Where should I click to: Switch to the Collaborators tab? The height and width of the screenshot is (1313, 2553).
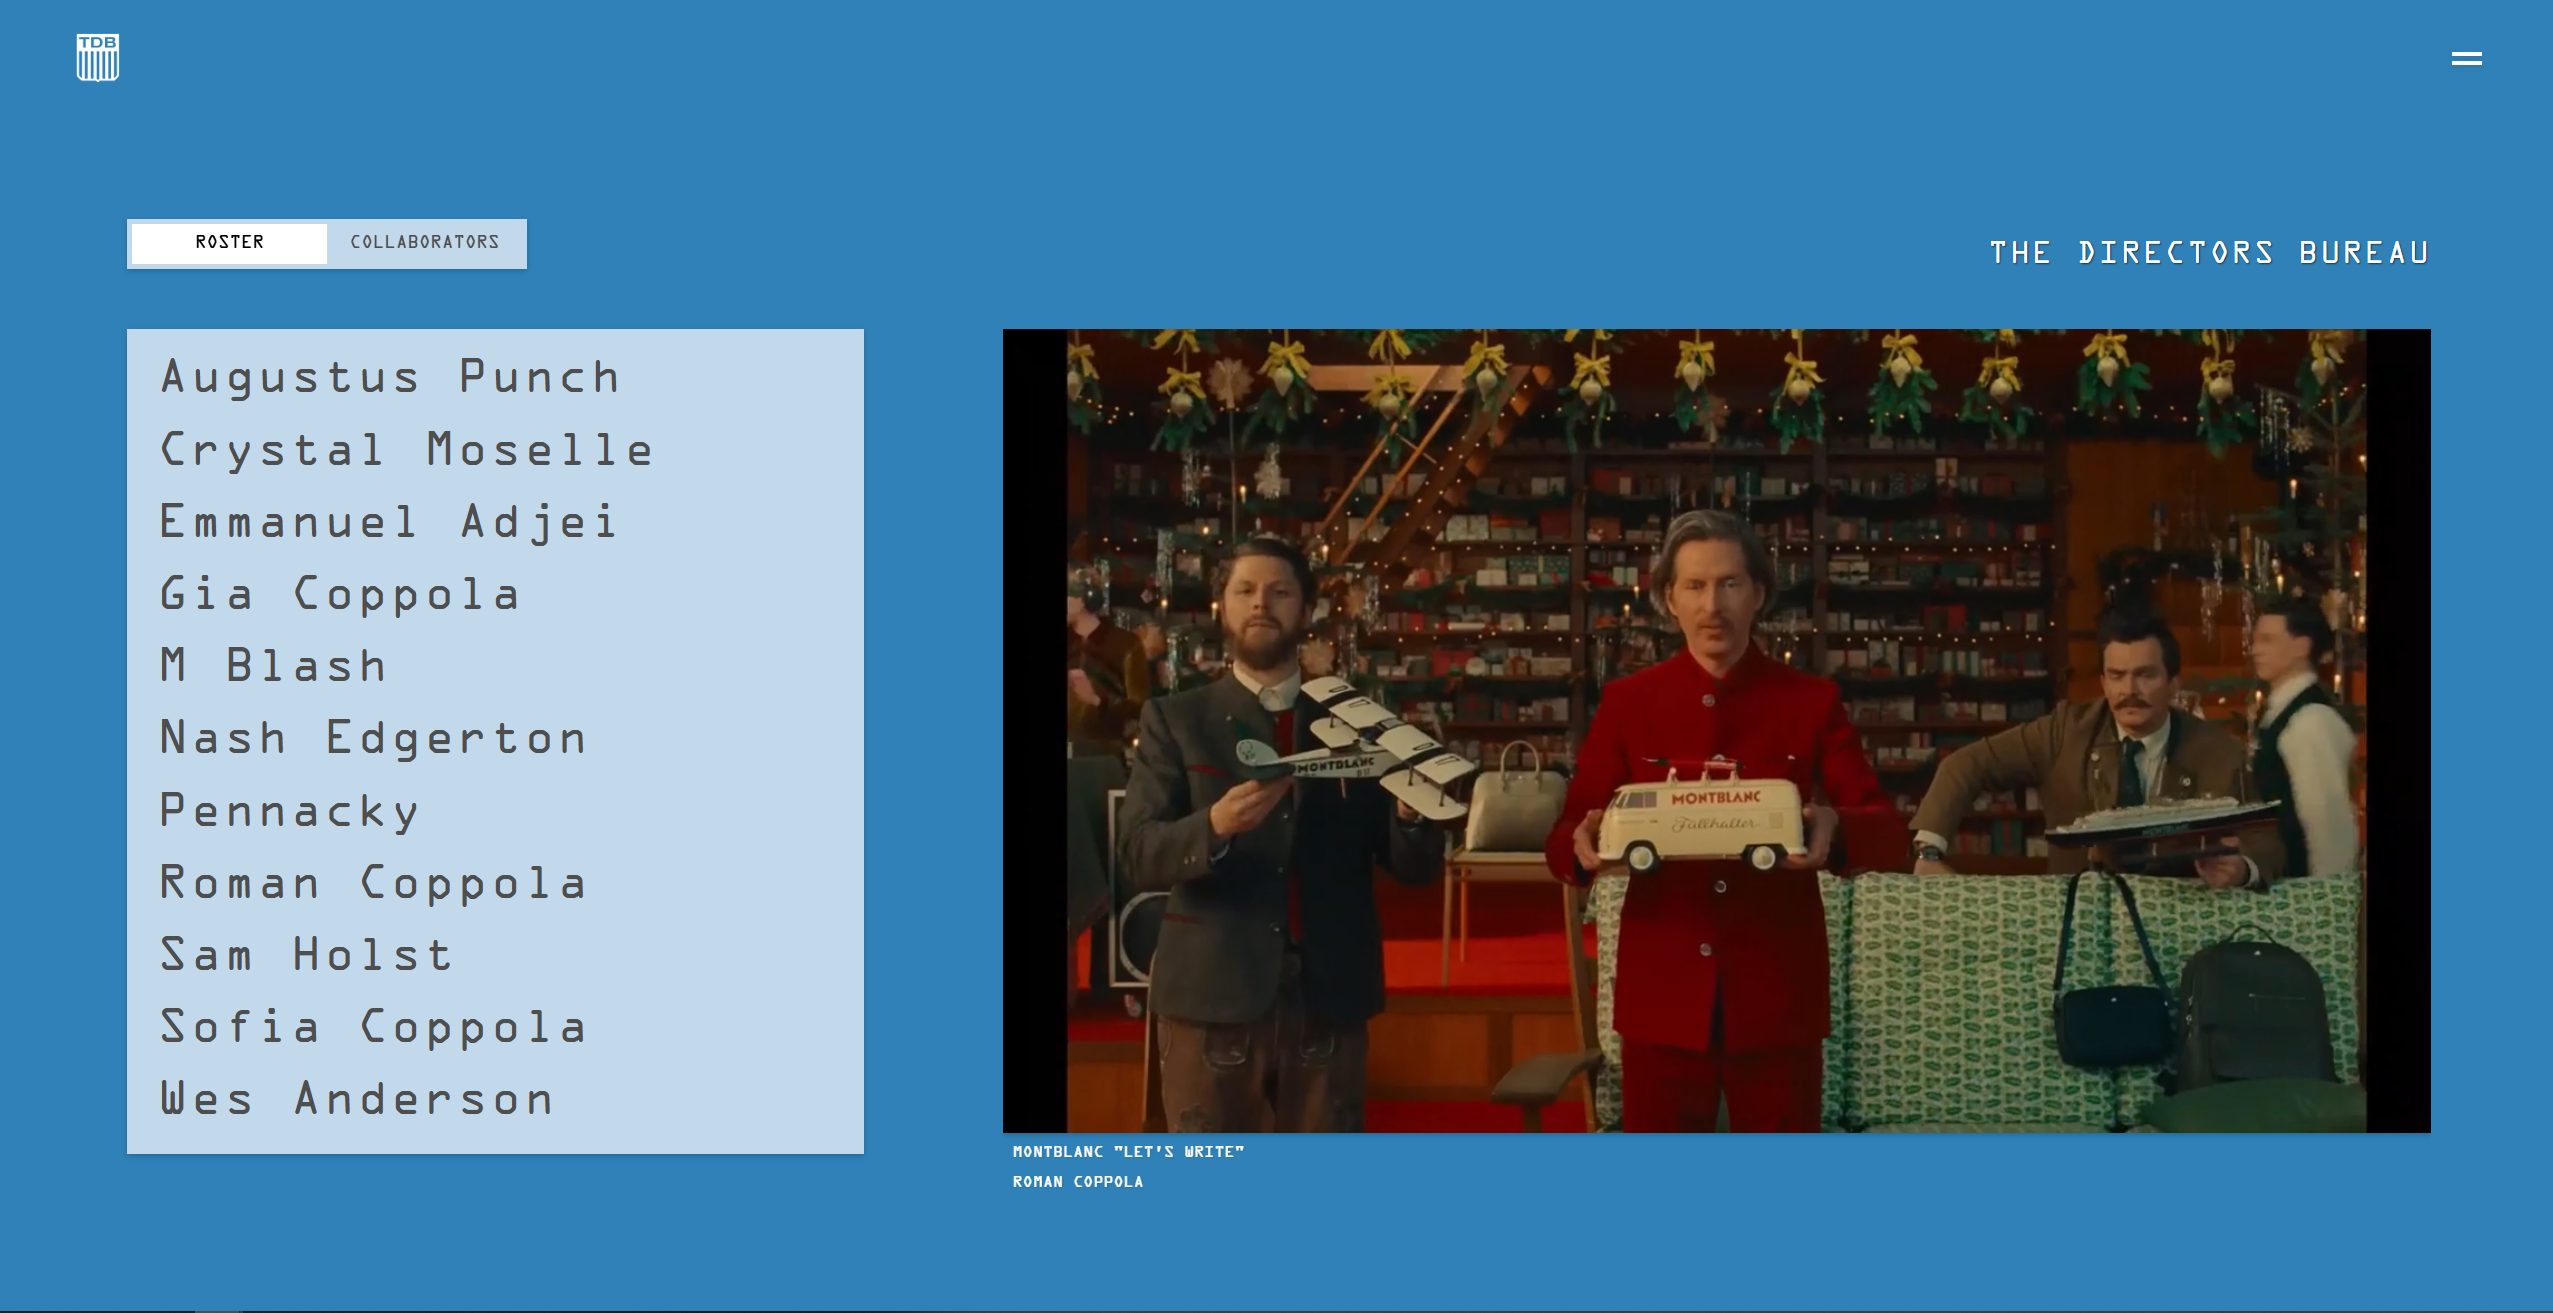point(424,243)
